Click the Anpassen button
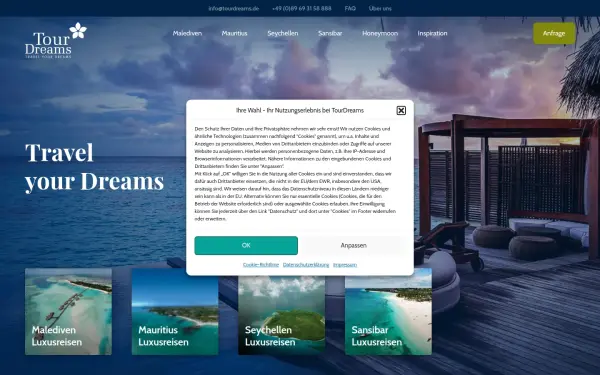 pyautogui.click(x=354, y=245)
